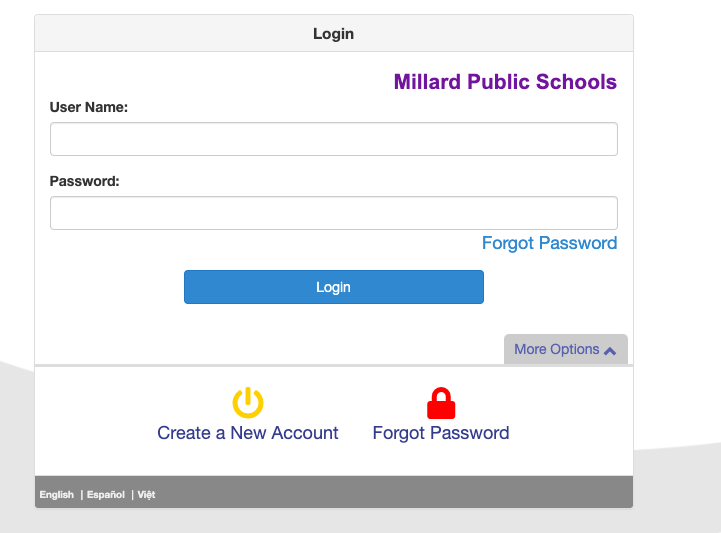
Task: Select Forgot Password link below password field
Action: [549, 243]
